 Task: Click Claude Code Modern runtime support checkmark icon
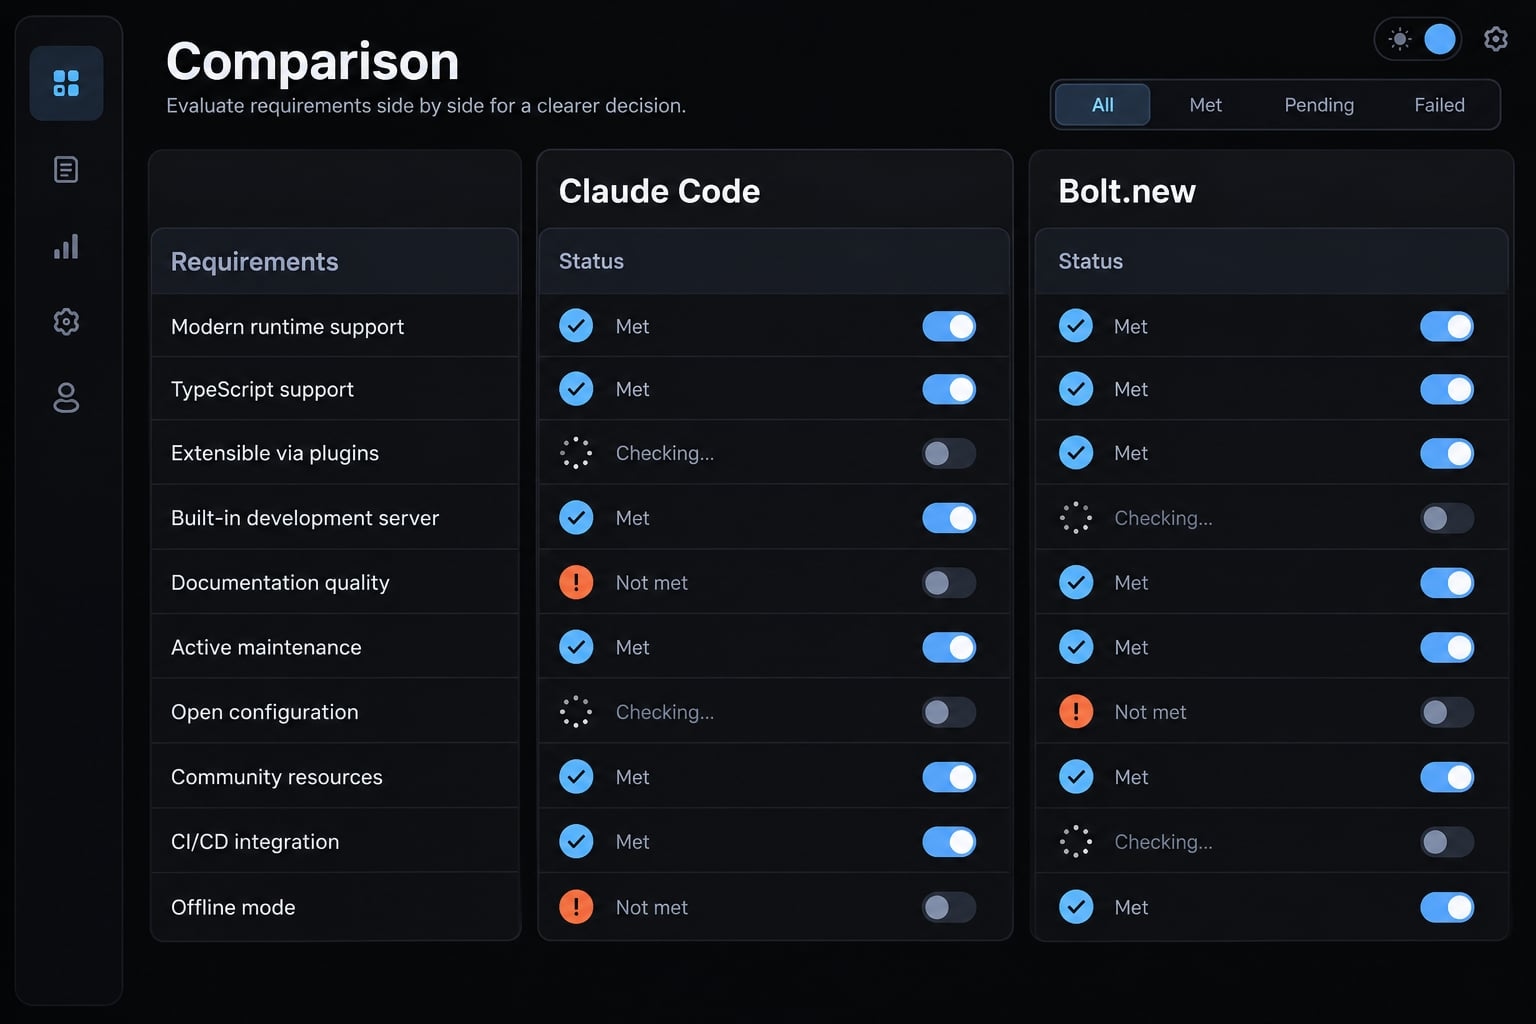point(576,326)
